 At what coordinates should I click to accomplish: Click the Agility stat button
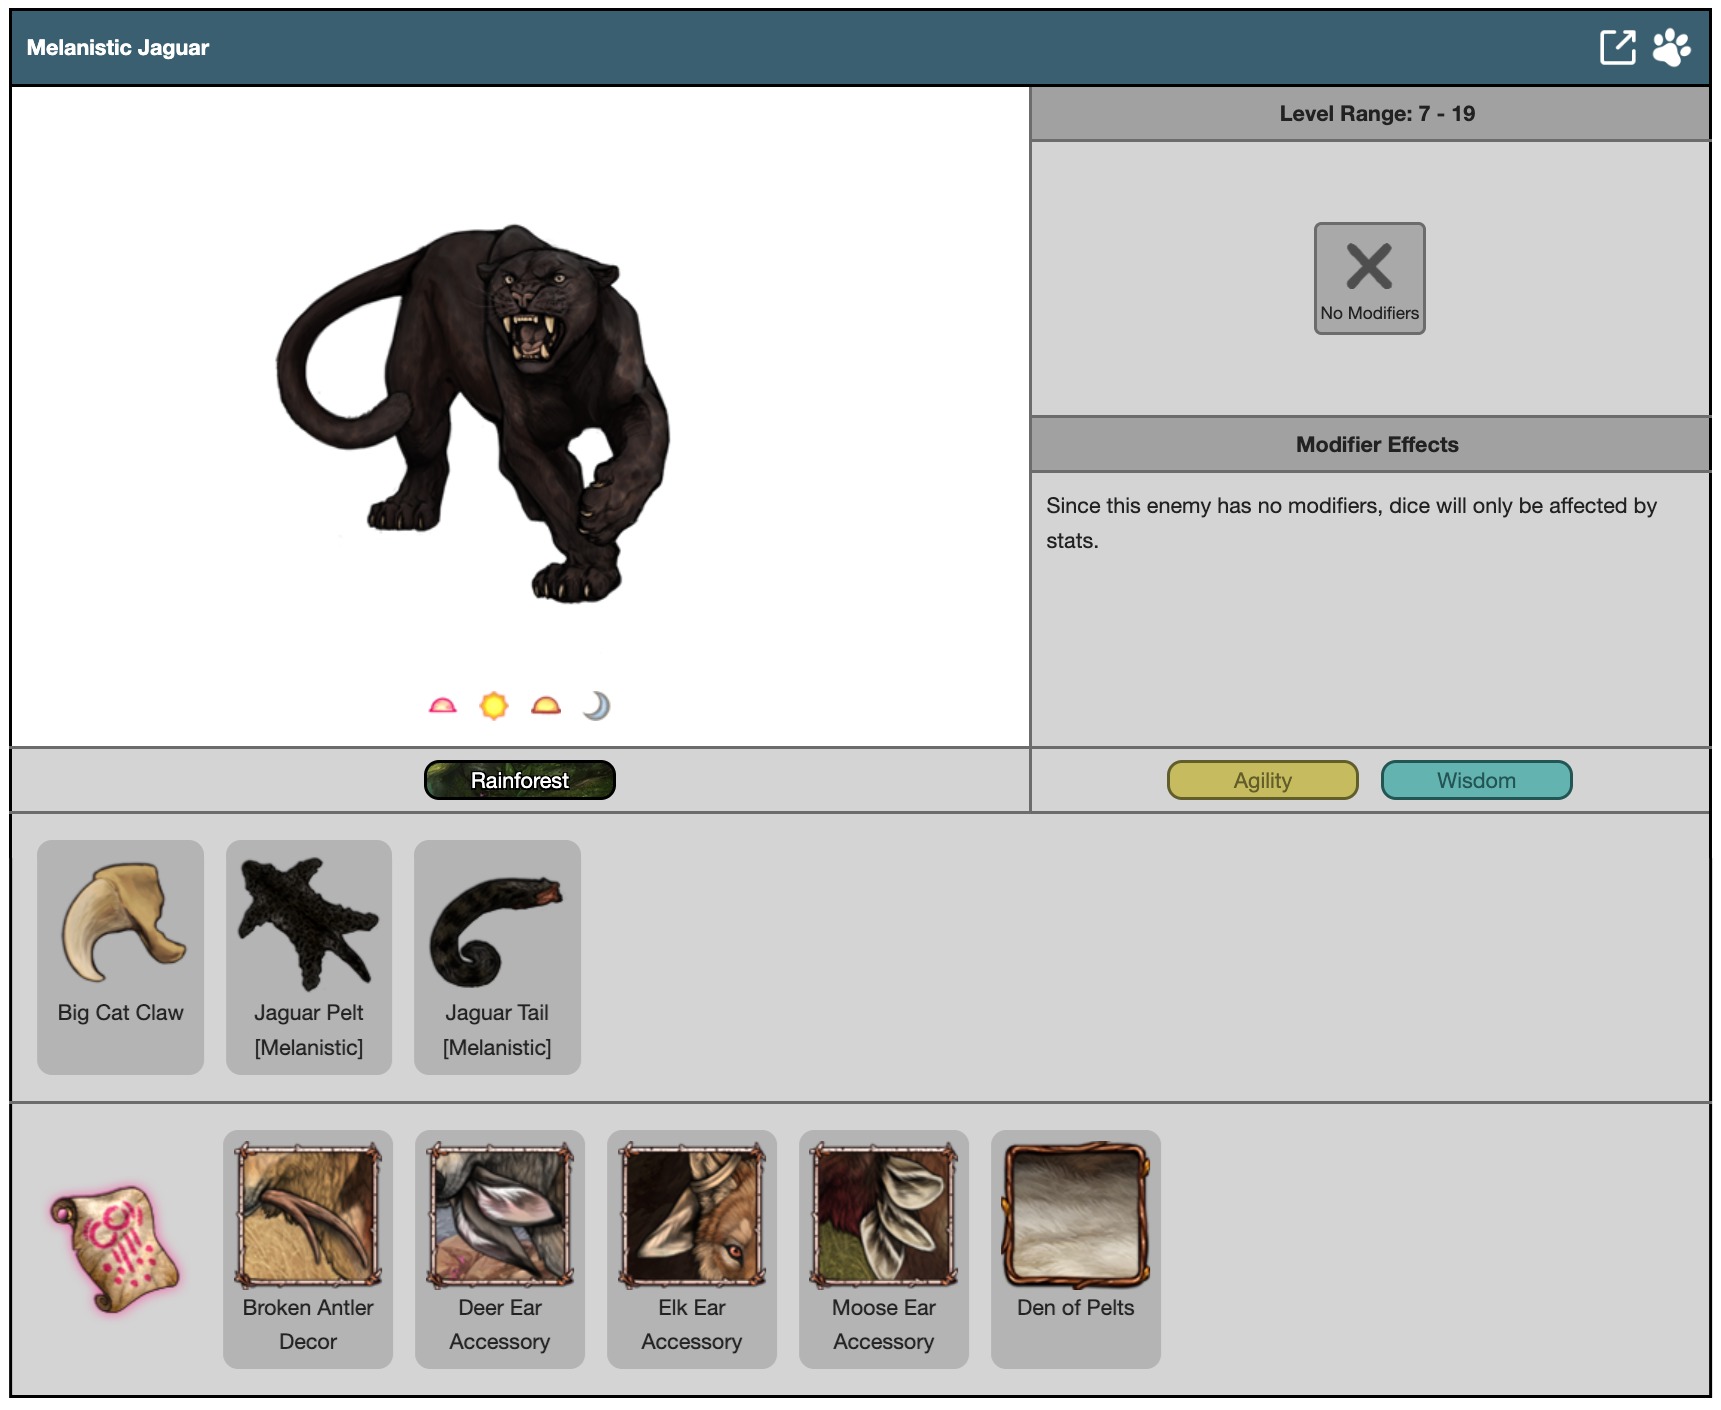[1262, 780]
